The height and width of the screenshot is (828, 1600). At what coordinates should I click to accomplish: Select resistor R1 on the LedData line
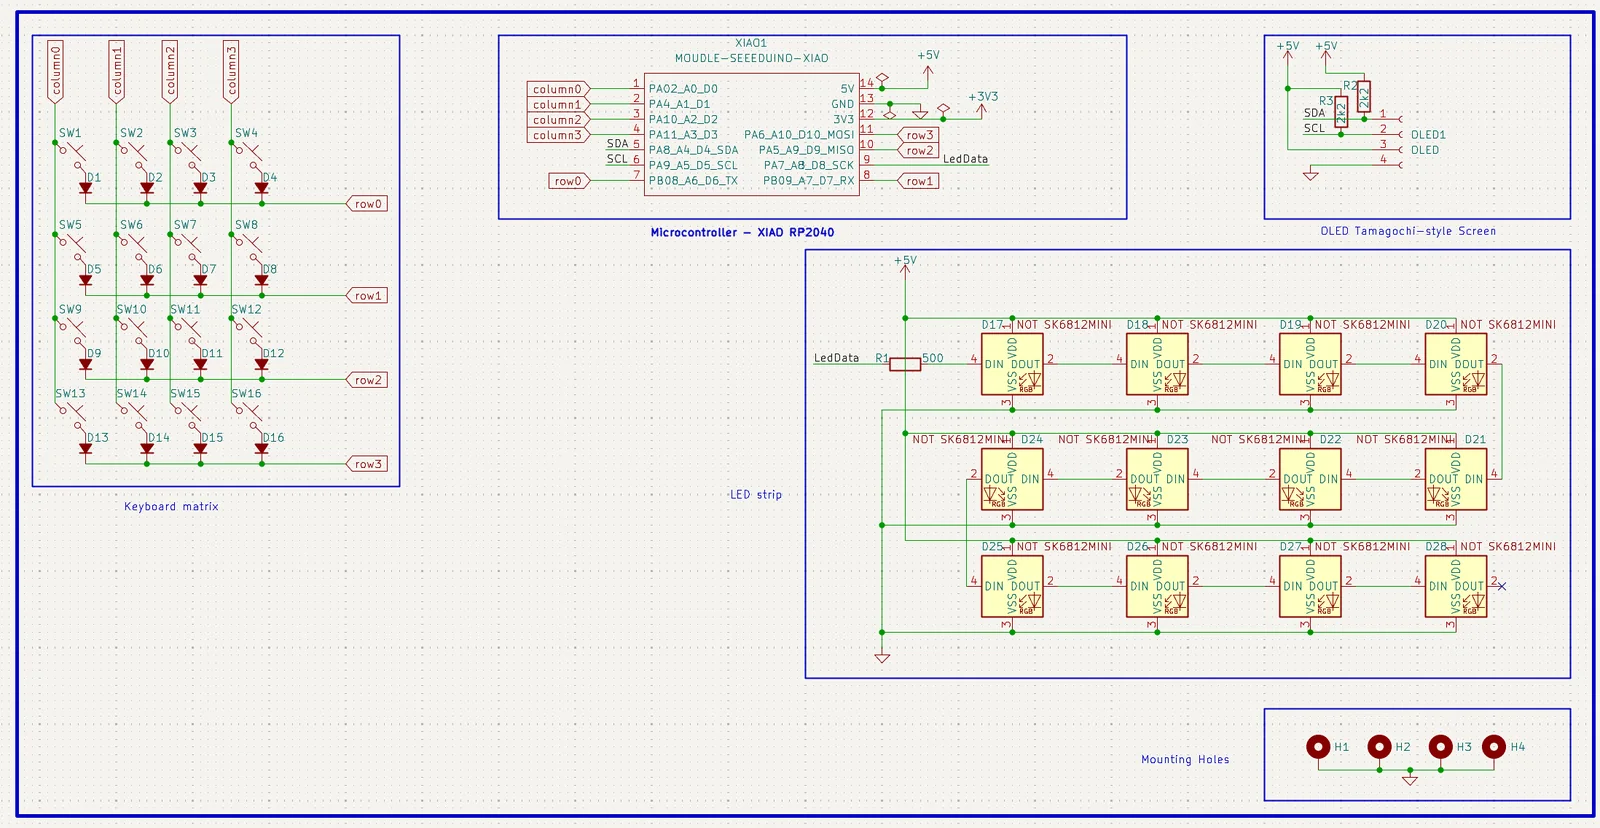click(905, 365)
